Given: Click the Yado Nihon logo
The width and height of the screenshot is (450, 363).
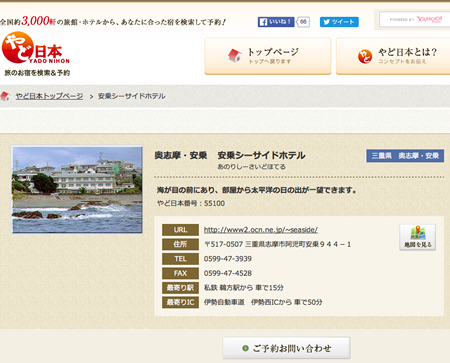Looking at the screenshot, I should tap(36, 48).
